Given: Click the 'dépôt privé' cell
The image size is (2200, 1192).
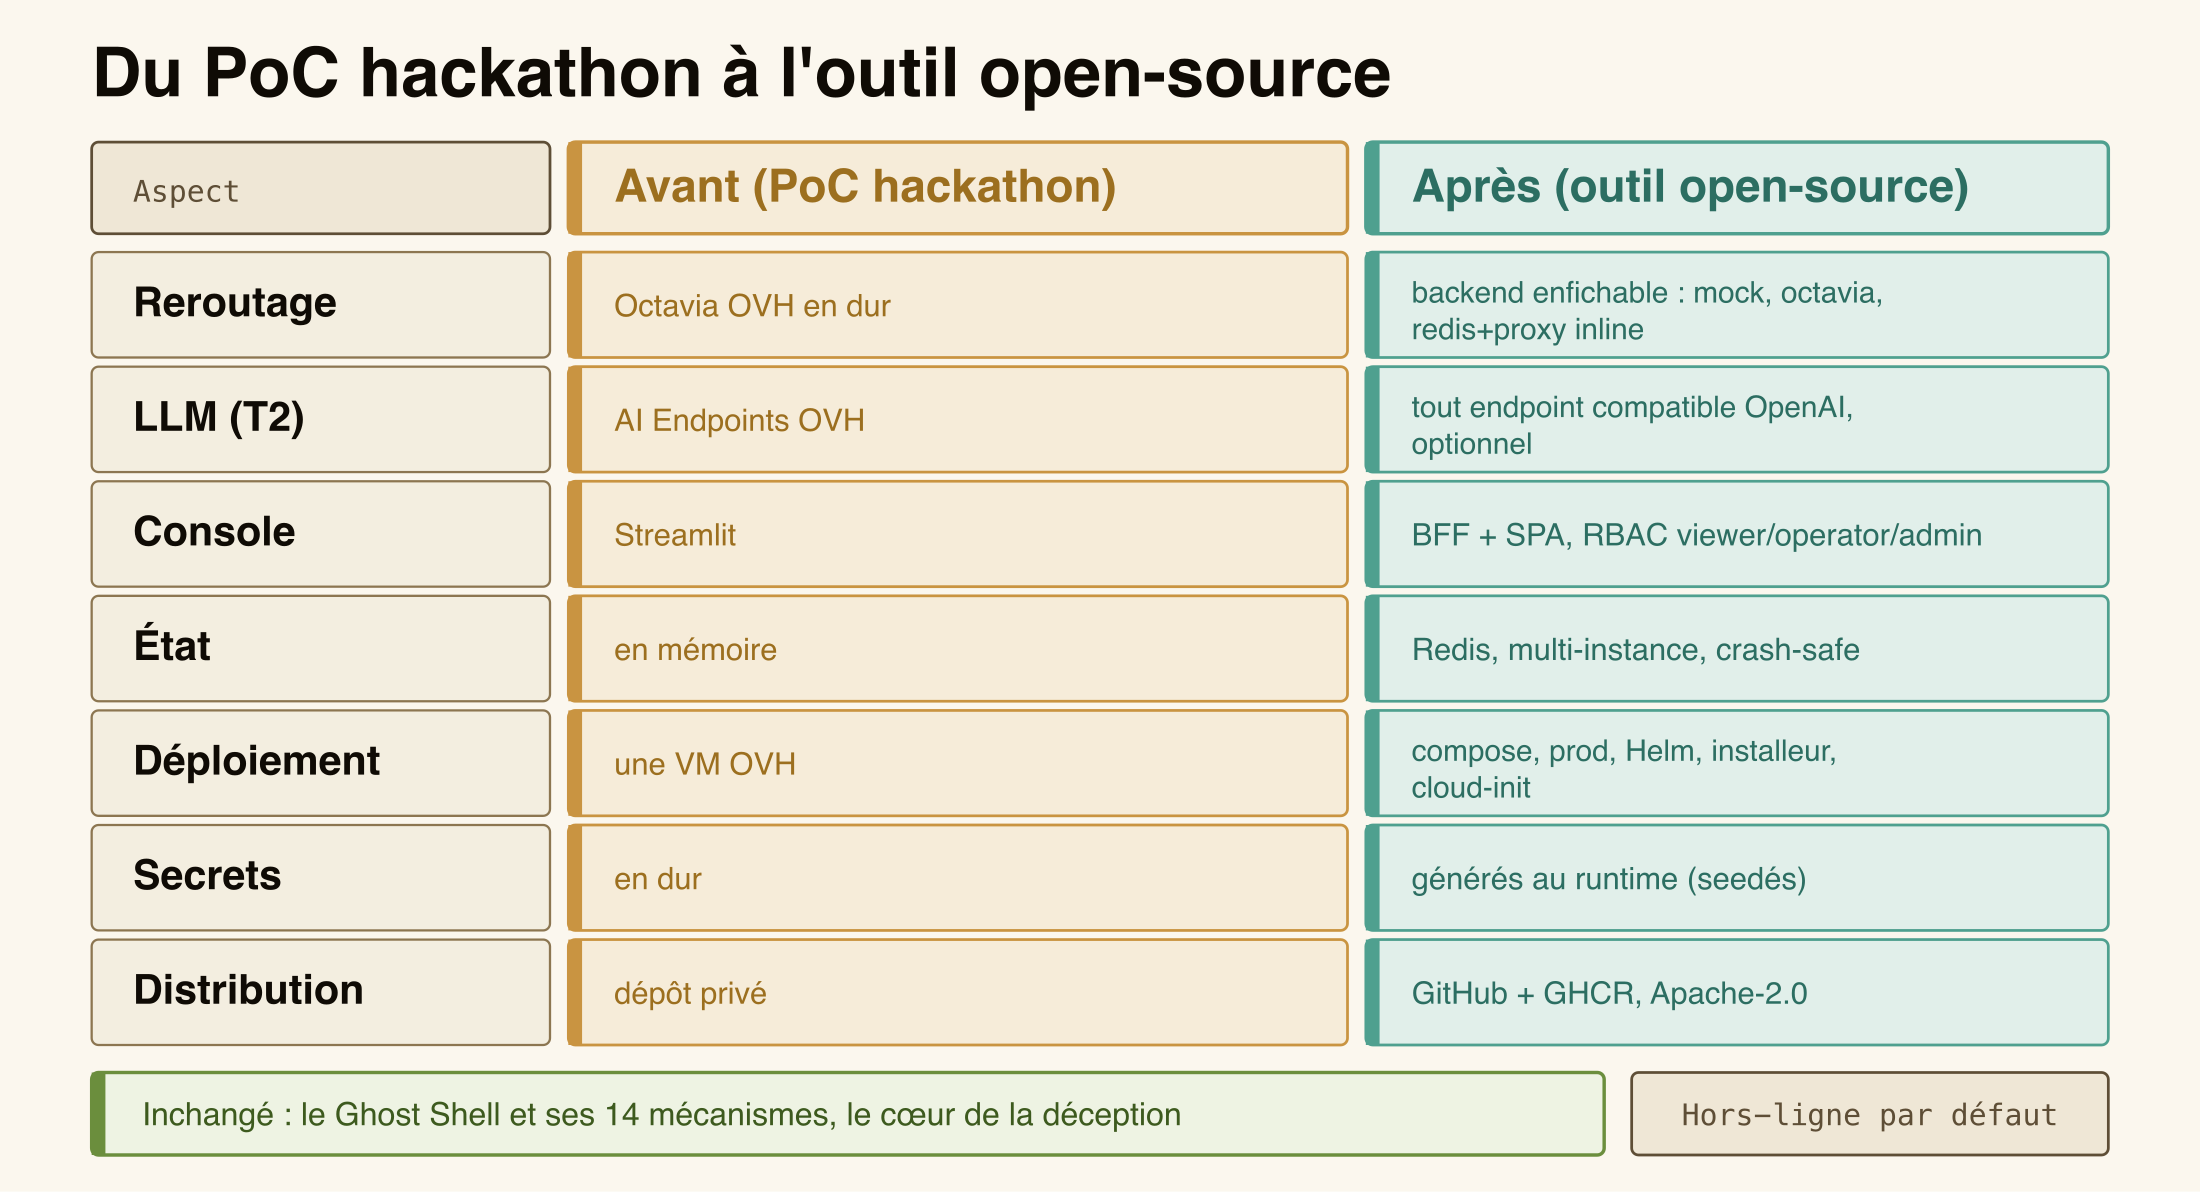Looking at the screenshot, I should pos(957,992).
